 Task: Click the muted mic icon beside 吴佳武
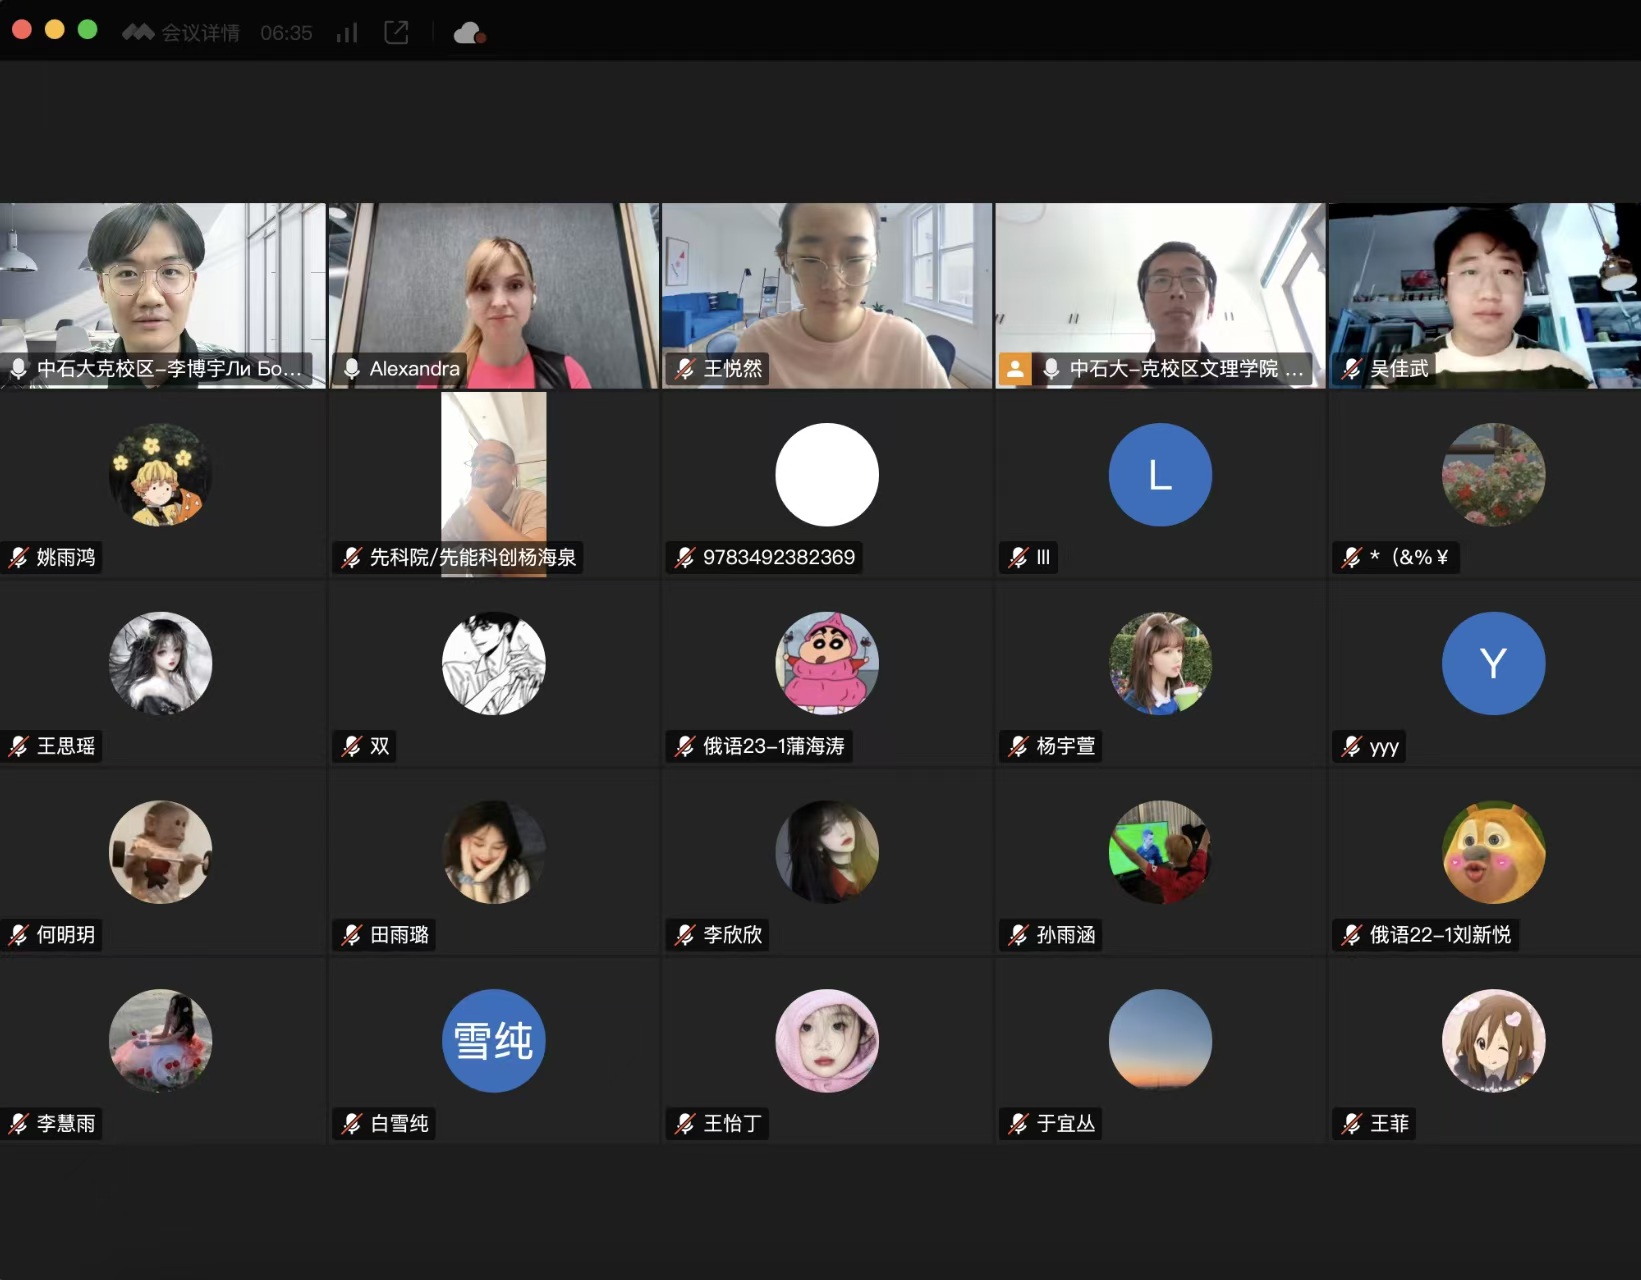pos(1352,369)
